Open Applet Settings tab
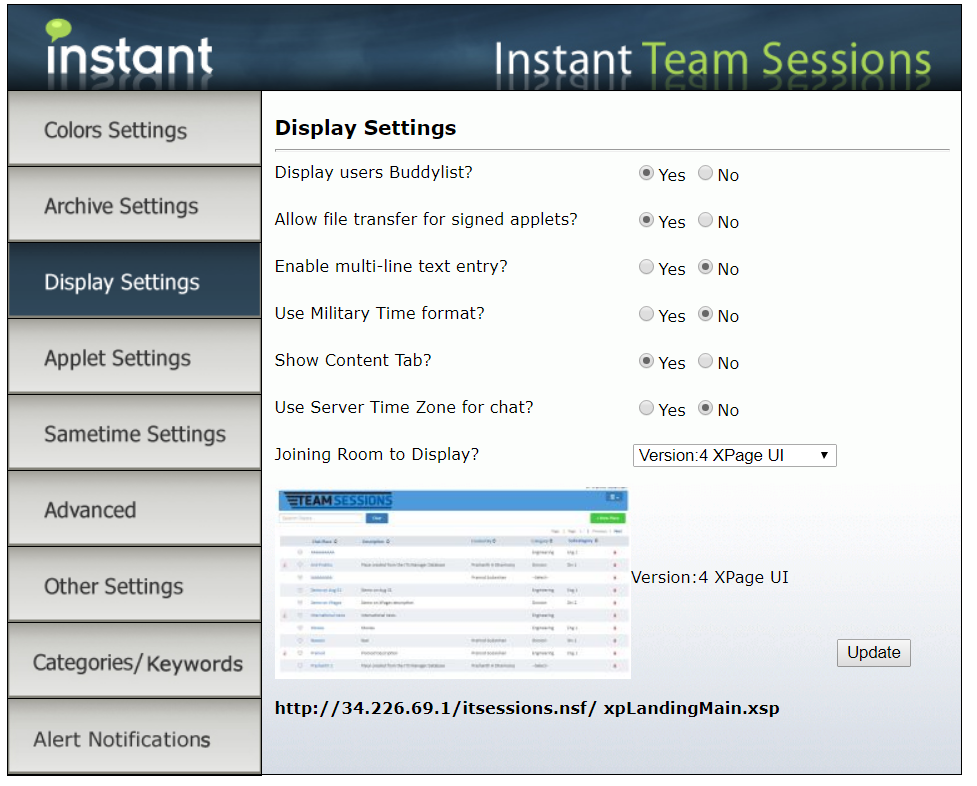Image resolution: width=977 pixels, height=786 pixels. point(135,357)
